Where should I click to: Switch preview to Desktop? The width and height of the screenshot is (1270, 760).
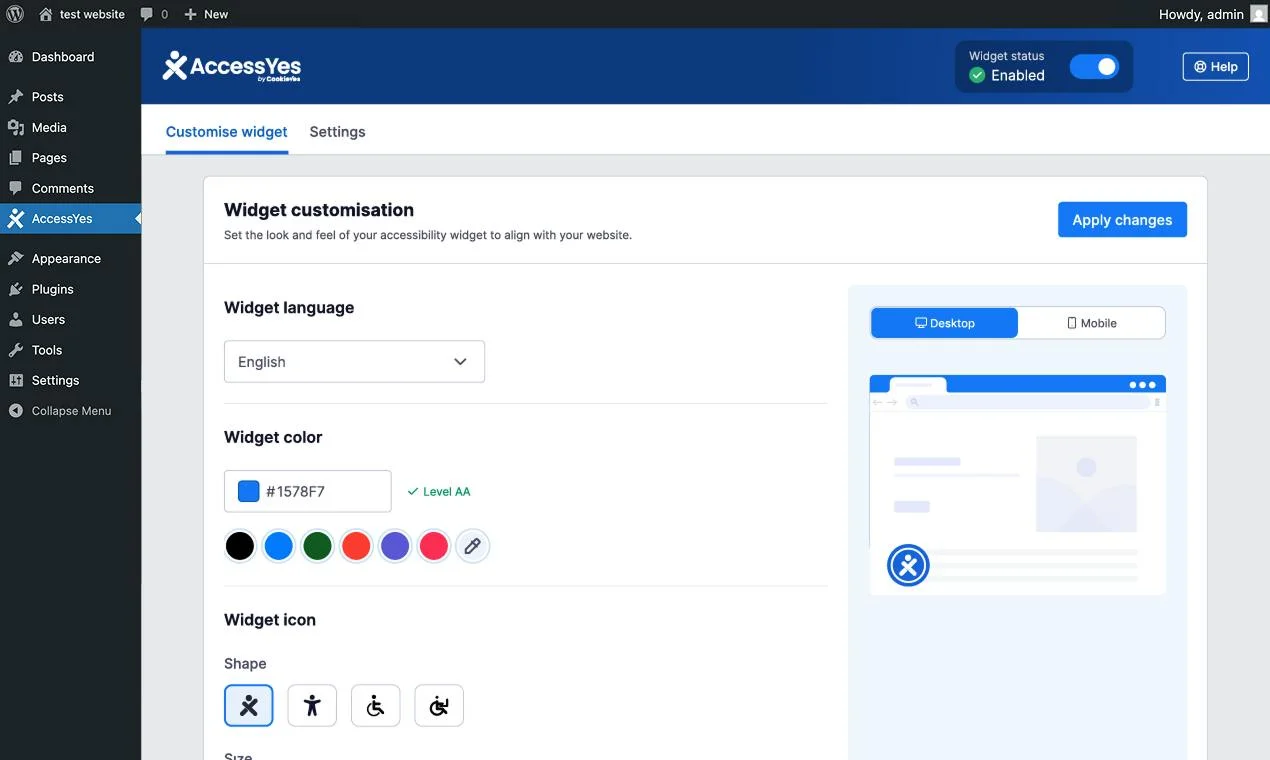pos(944,323)
